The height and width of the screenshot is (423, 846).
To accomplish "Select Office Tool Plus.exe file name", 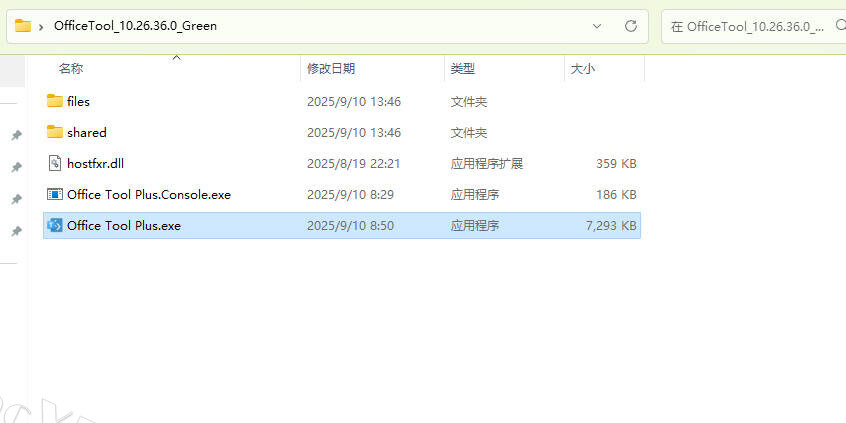I will pyautogui.click(x=124, y=226).
